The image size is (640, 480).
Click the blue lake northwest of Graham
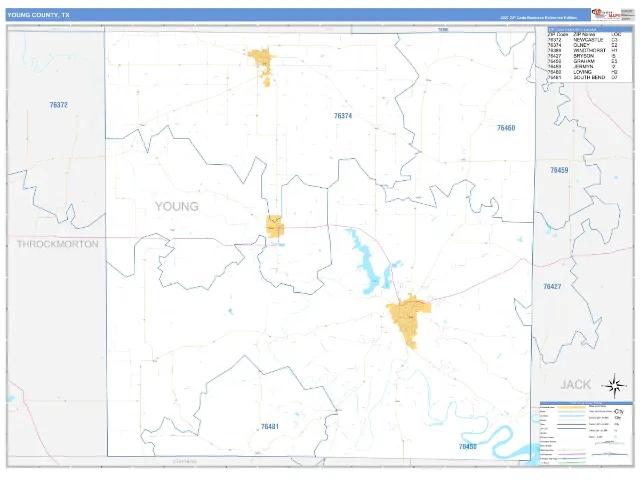pos(365,261)
